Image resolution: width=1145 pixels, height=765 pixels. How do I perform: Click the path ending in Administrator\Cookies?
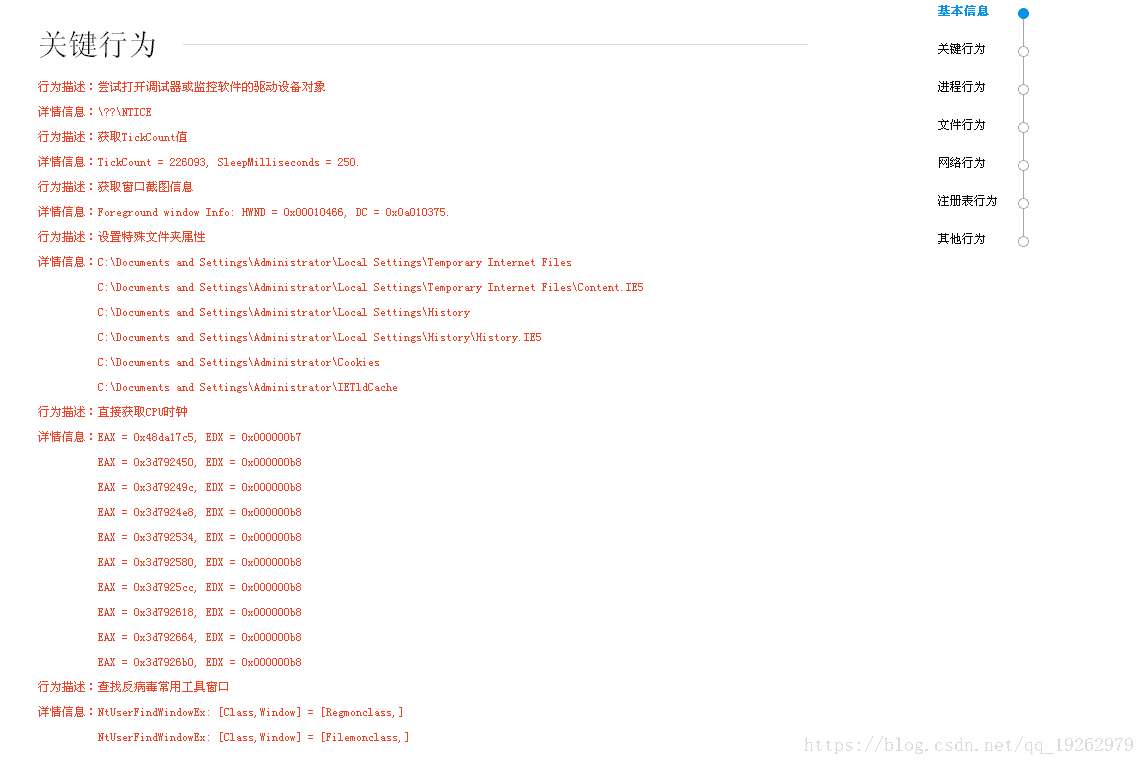(x=239, y=362)
